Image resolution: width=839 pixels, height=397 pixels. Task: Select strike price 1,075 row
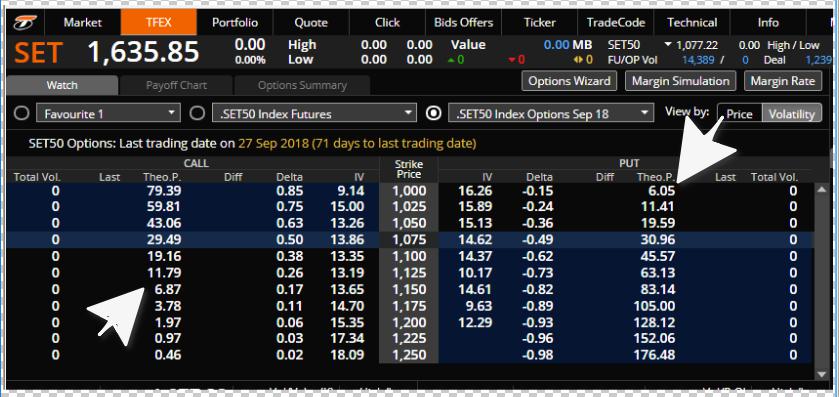pyautogui.click(x=409, y=240)
